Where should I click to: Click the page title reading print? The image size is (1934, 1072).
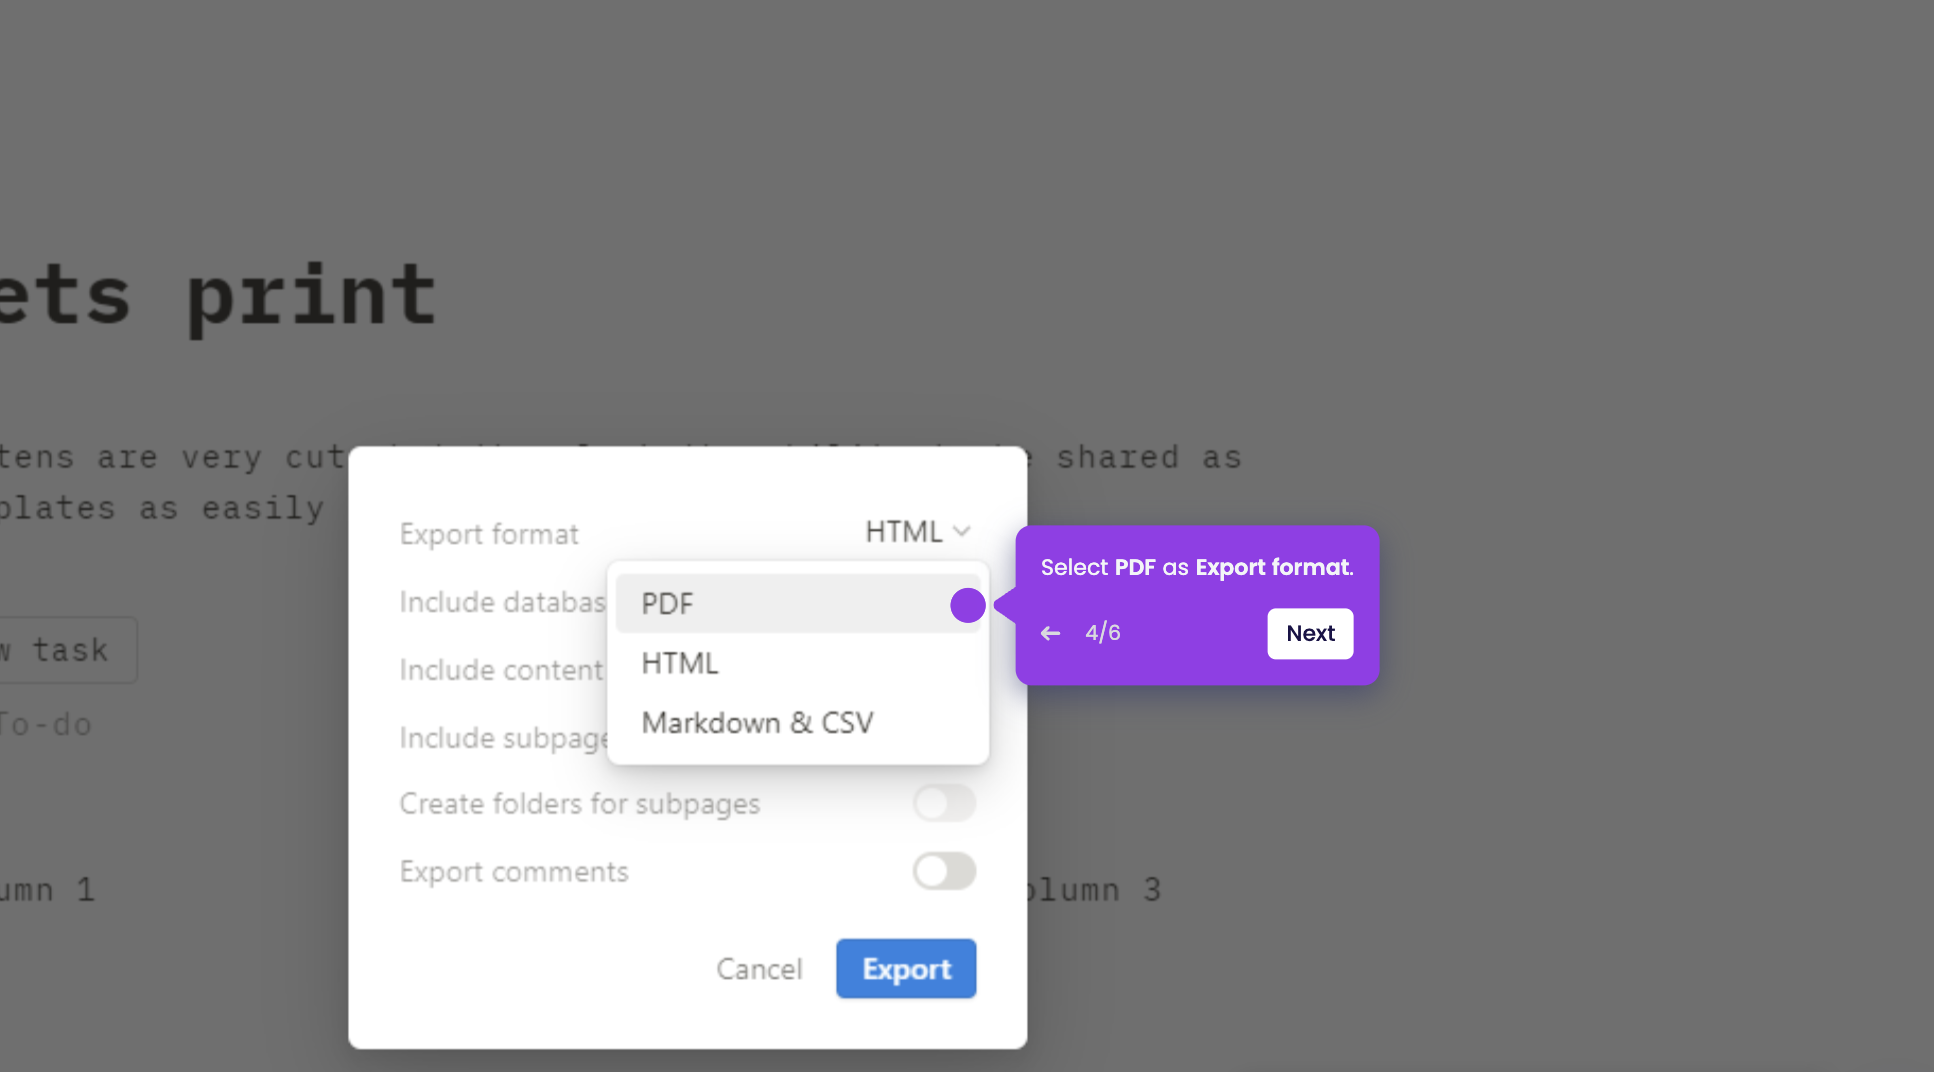[x=310, y=295]
